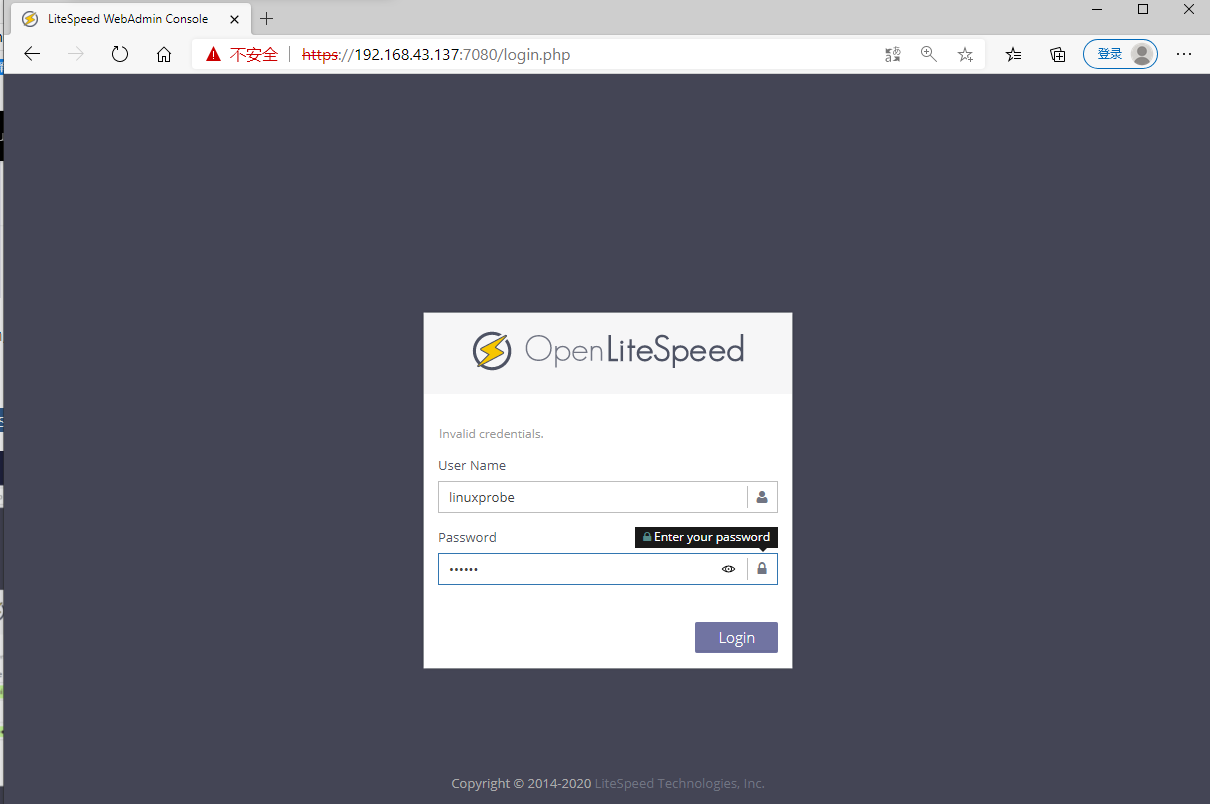Open the collections icon
This screenshot has height=804, width=1210.
pyautogui.click(x=1057, y=54)
